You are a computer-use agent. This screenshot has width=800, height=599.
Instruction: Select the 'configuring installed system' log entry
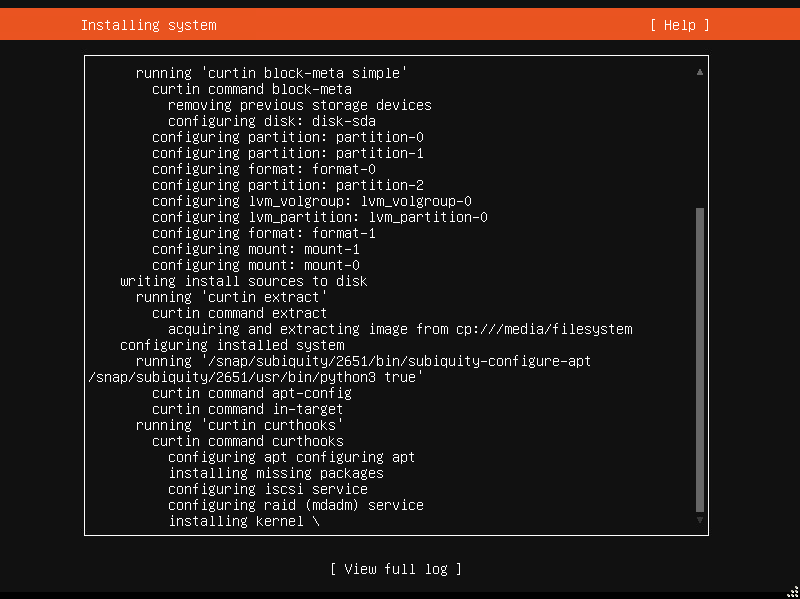point(232,345)
